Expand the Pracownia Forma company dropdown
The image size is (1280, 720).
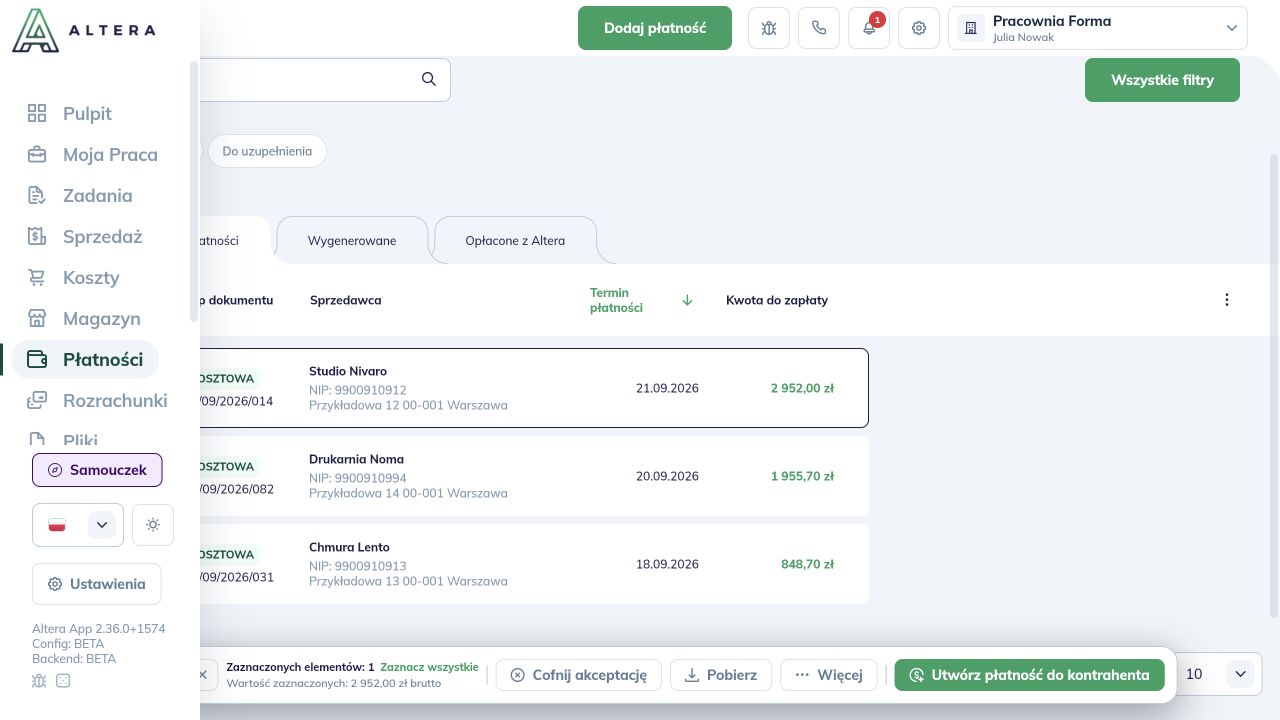1098,28
